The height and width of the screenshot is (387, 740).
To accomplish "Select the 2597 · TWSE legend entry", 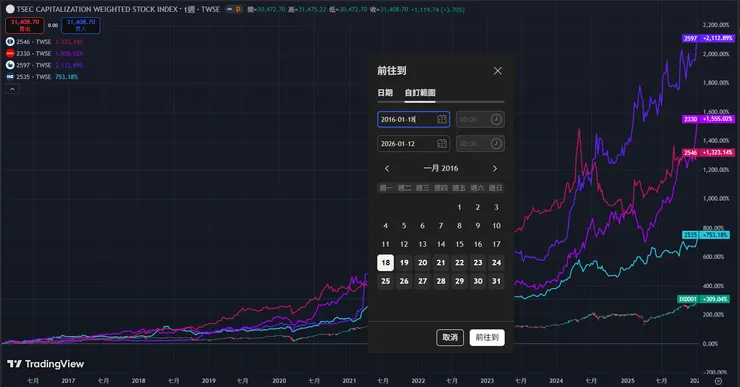I will coord(34,65).
